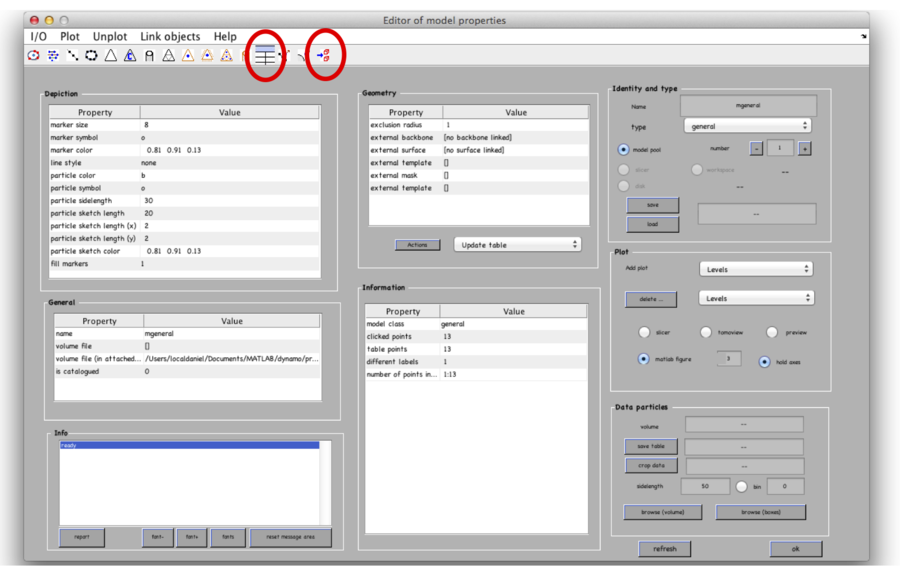This screenshot has height=575, width=900.
Task: Select the tomoview radio button
Action: click(706, 332)
